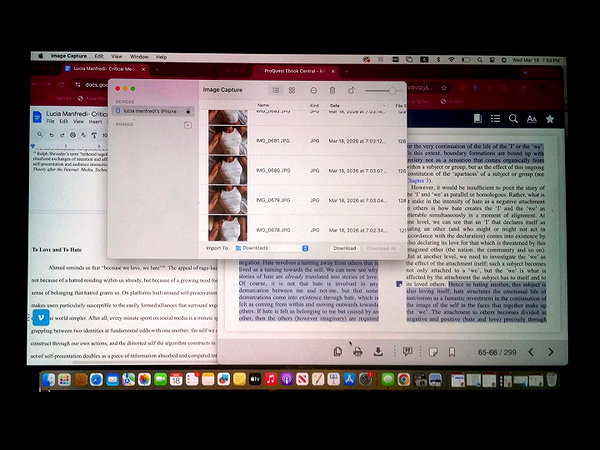Click the page number field 65-66 / 299
Image resolution: width=600 pixels, height=450 pixels.
tap(497, 352)
